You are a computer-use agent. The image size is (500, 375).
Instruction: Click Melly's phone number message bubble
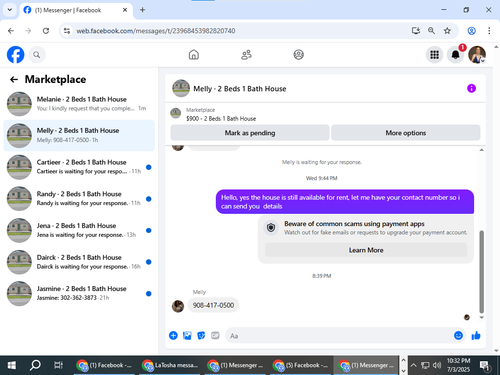tap(213, 305)
